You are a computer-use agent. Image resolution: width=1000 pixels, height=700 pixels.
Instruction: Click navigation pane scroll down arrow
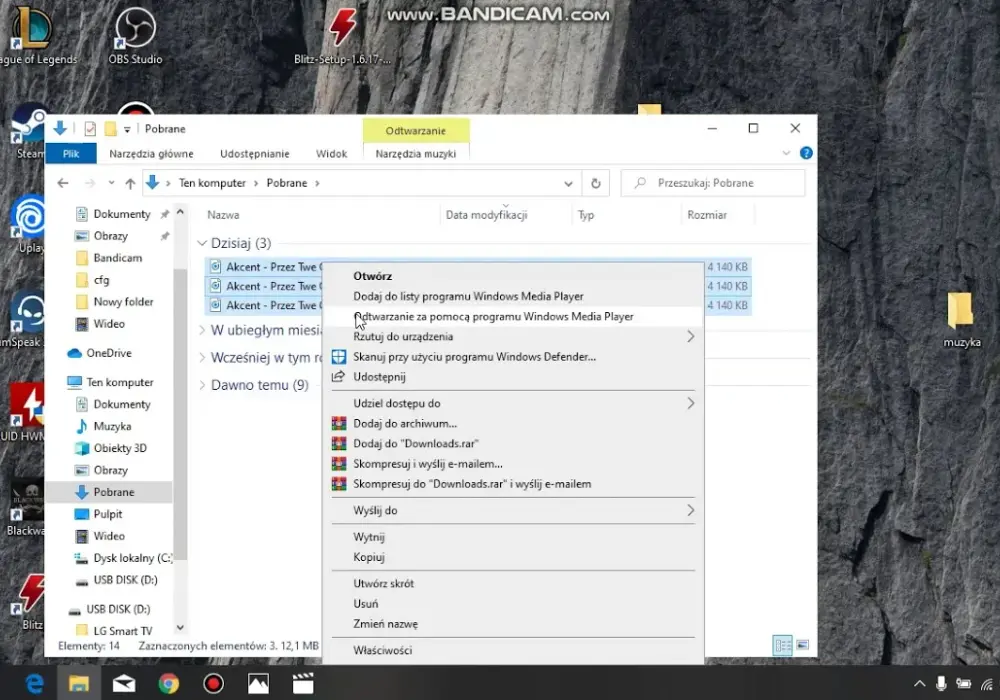coord(180,628)
